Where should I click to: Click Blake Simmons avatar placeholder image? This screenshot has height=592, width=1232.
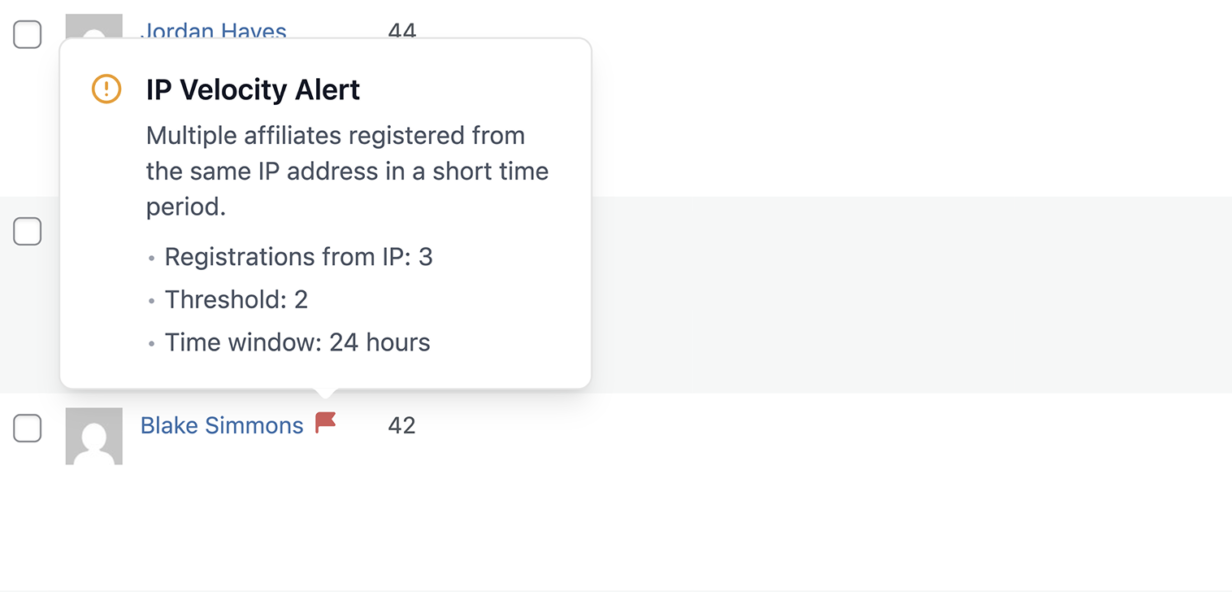click(94, 435)
